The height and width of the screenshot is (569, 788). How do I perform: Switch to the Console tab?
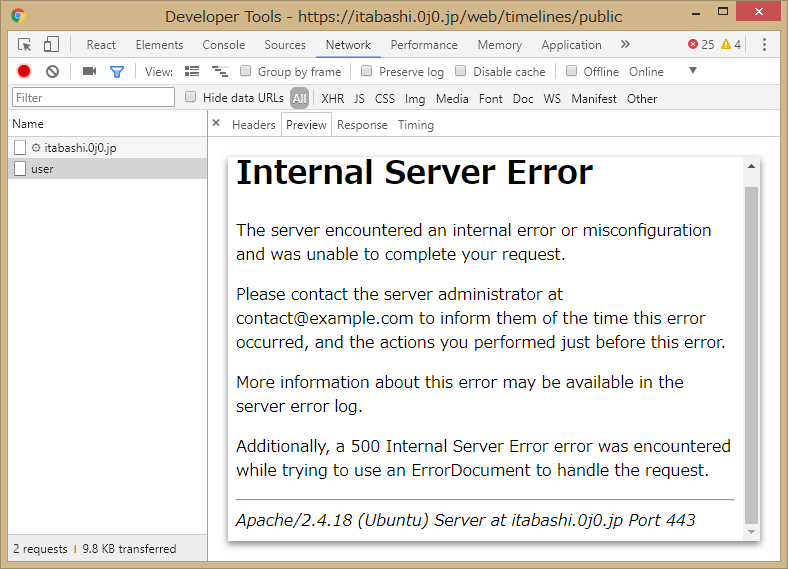[x=223, y=45]
